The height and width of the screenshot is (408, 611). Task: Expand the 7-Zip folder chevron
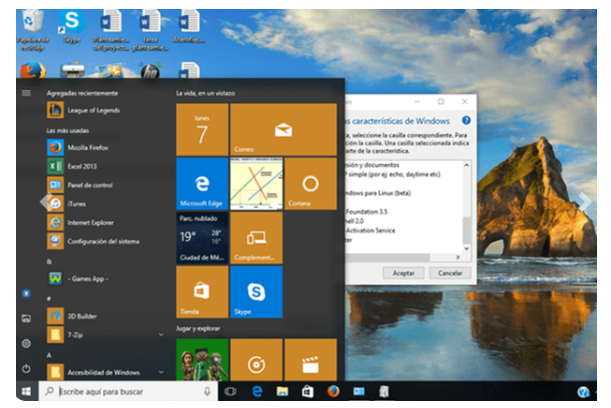tap(161, 332)
